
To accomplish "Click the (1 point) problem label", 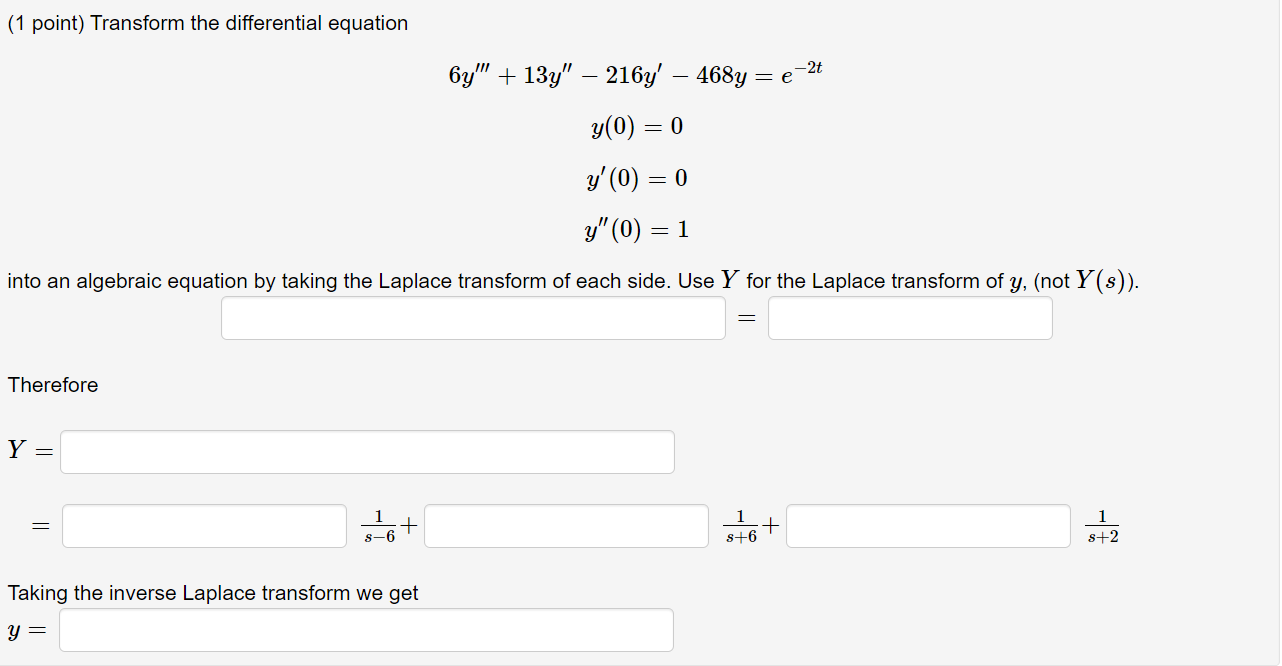I will pyautogui.click(x=46, y=22).
